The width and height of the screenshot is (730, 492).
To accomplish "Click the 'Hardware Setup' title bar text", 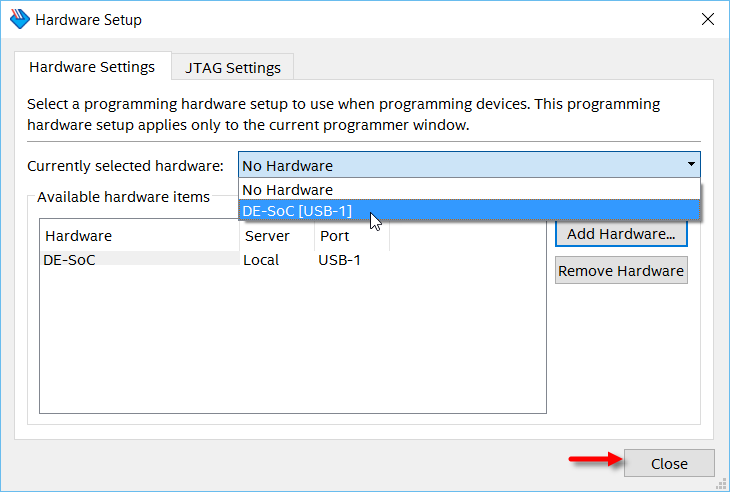I will coord(88,20).
